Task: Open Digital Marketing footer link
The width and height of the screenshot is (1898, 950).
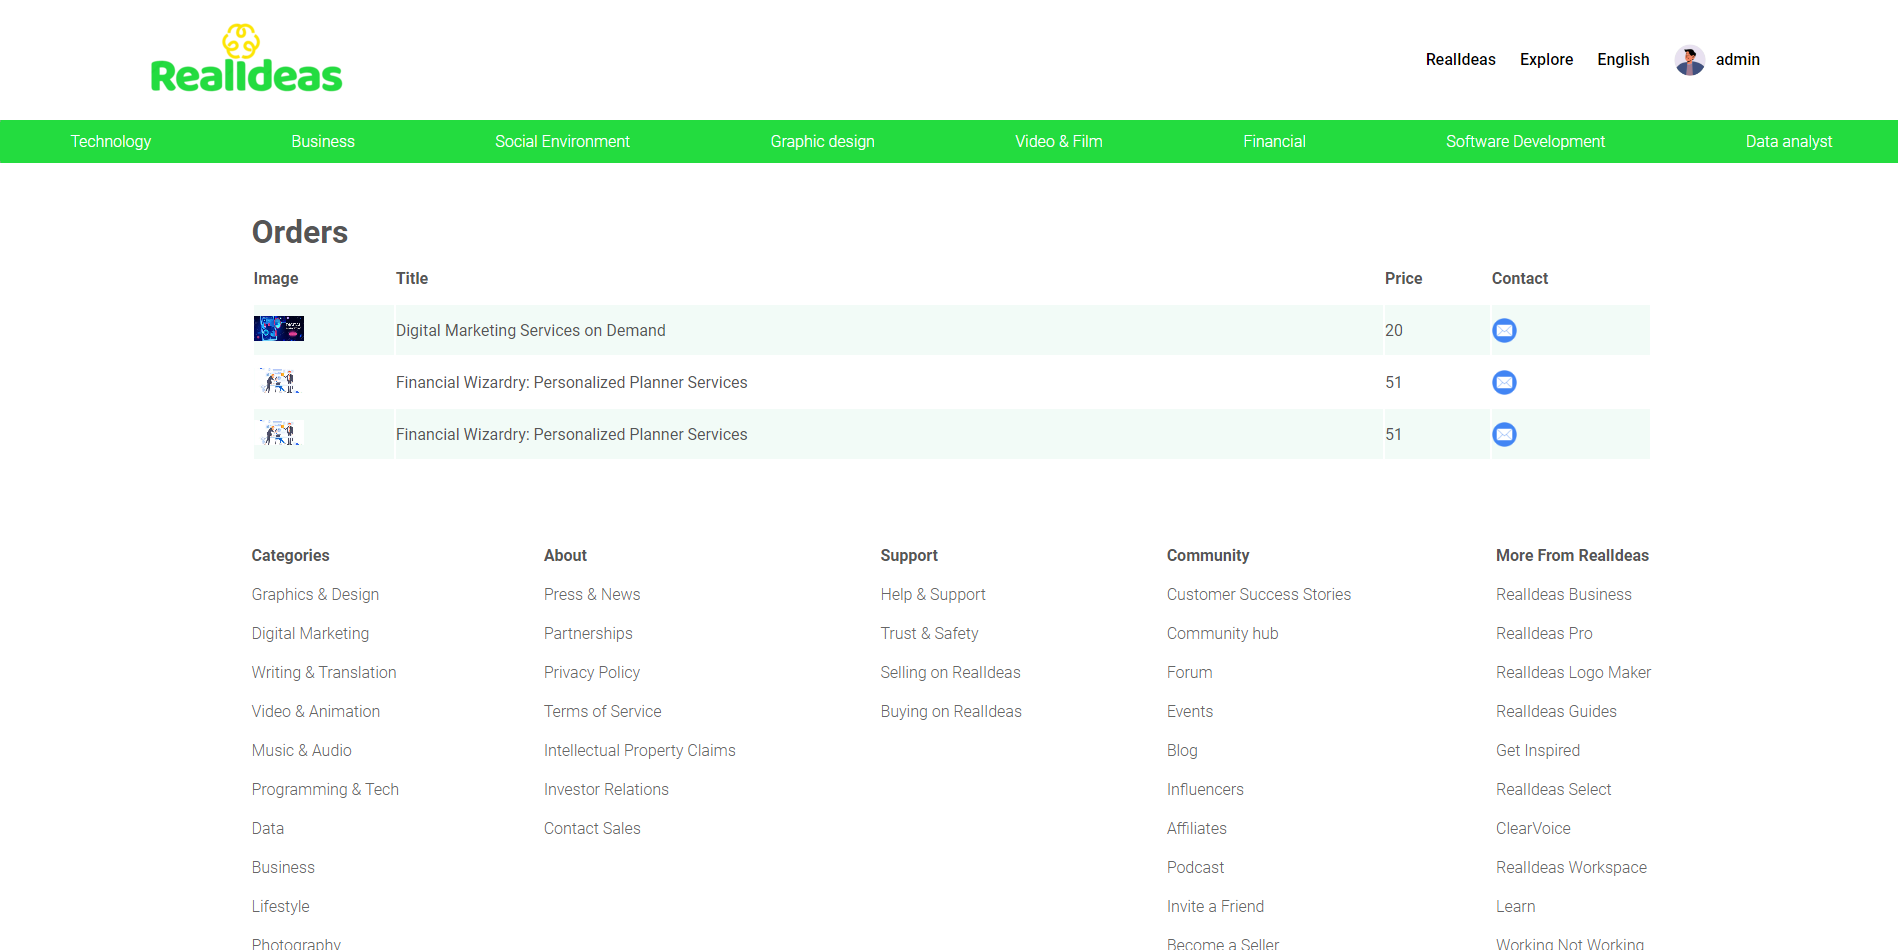Action: point(310,634)
